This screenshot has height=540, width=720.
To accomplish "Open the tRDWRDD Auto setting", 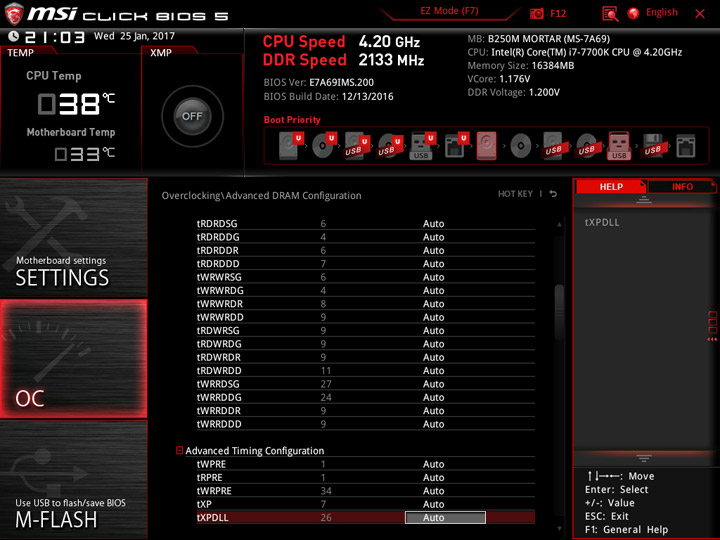I will (433, 371).
